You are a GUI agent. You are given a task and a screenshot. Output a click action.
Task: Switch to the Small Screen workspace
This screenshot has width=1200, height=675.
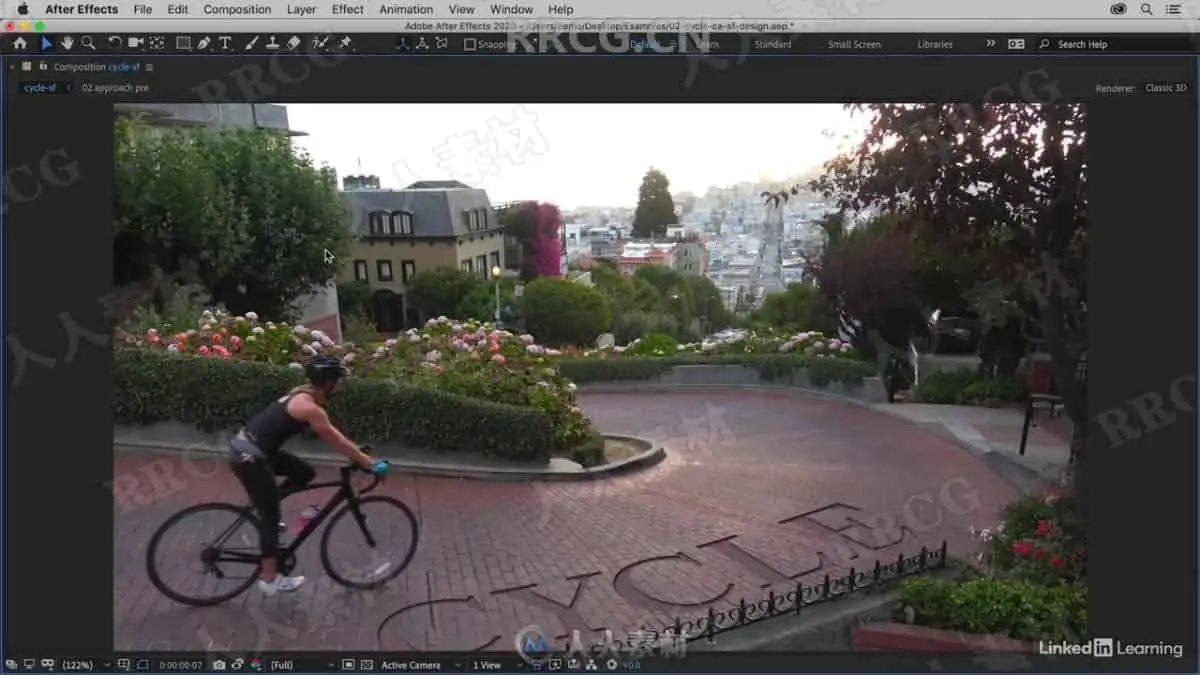tap(854, 44)
